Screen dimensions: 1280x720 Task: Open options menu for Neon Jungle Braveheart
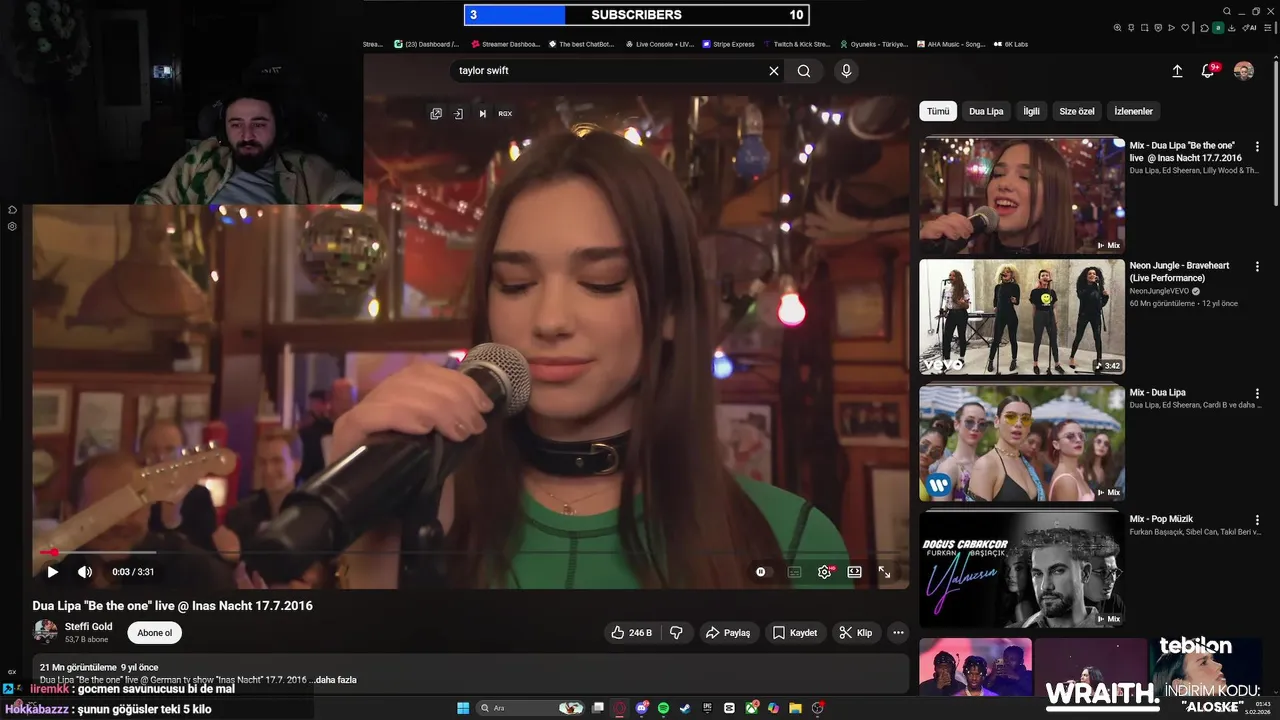pyautogui.click(x=1257, y=267)
